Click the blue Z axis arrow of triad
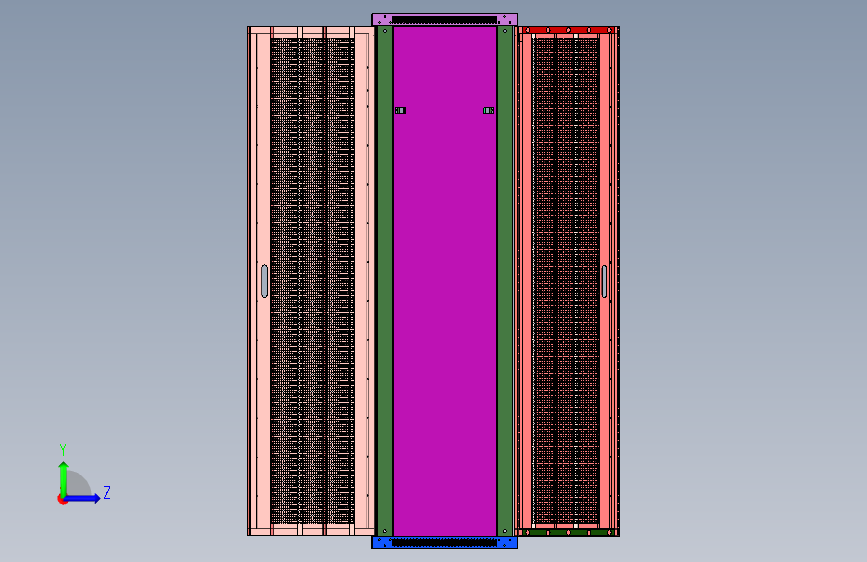 click(83, 498)
